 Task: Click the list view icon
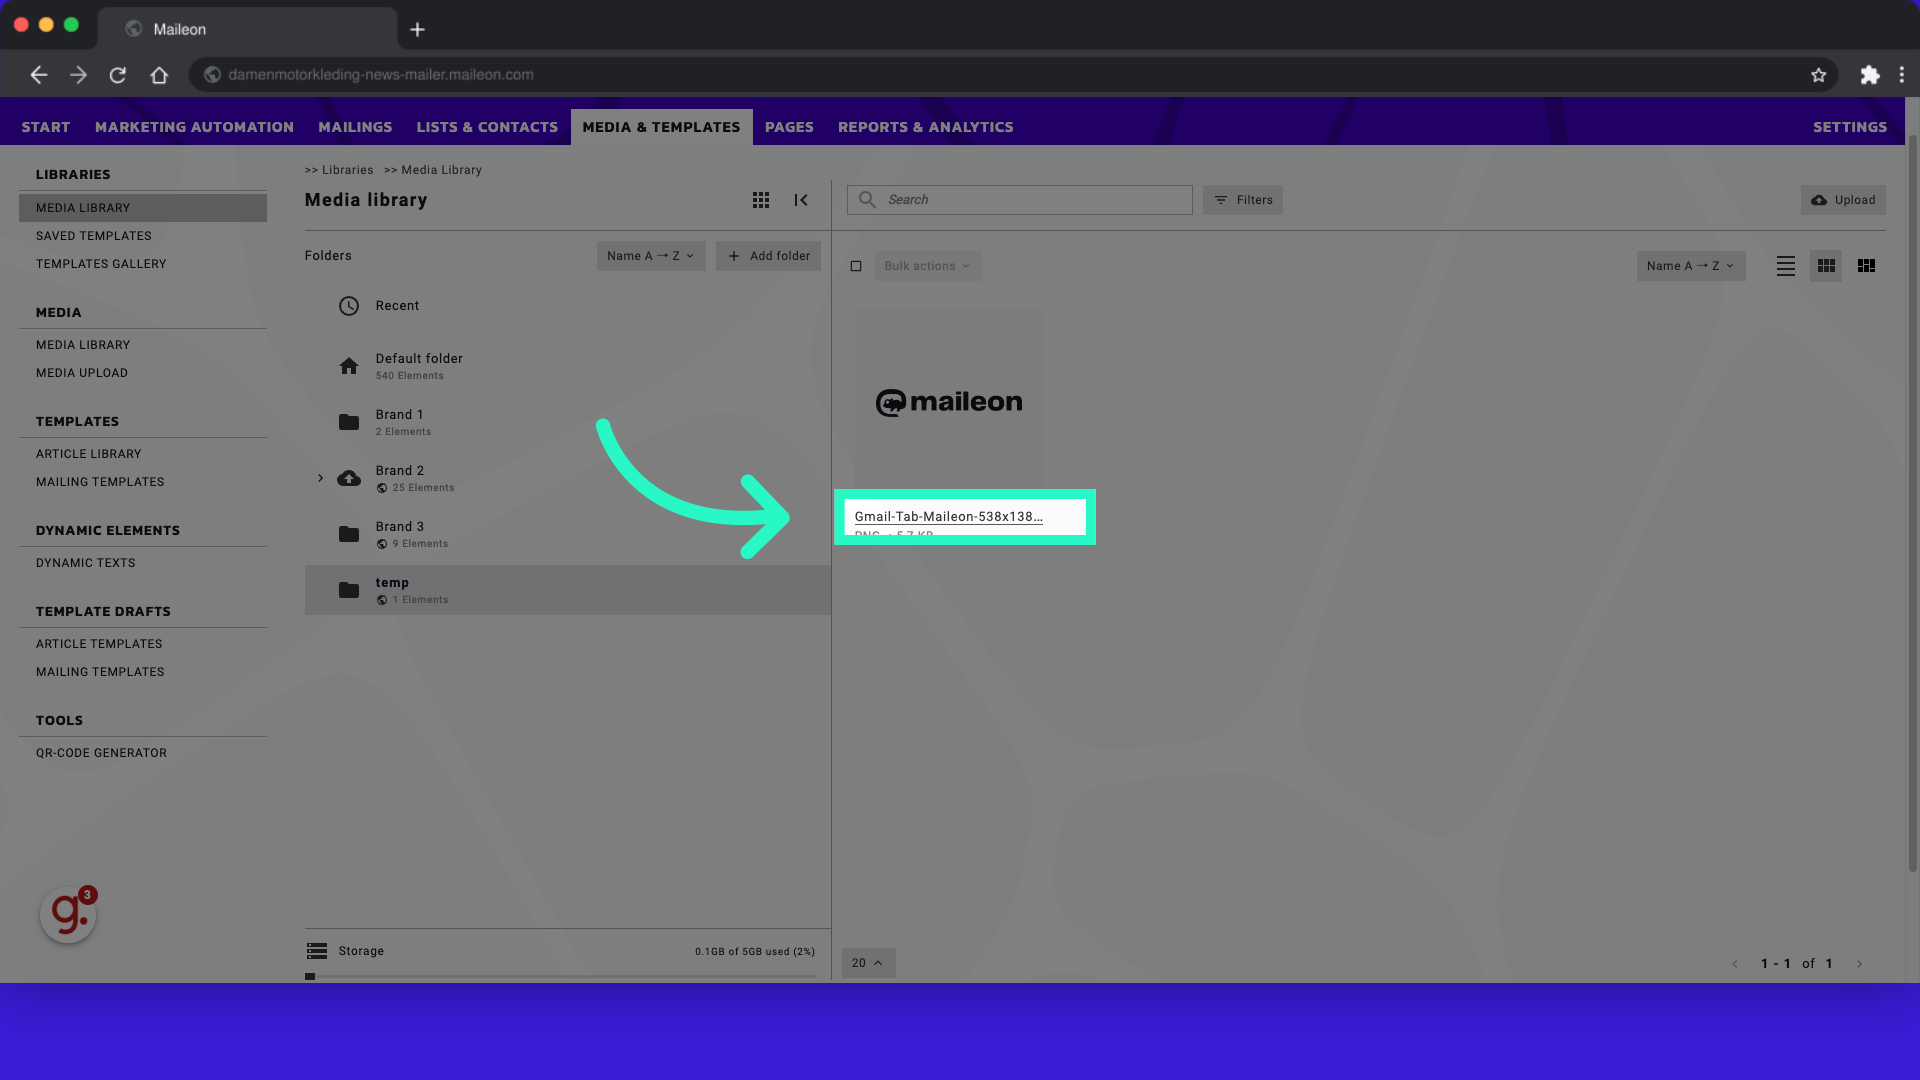[1785, 265]
